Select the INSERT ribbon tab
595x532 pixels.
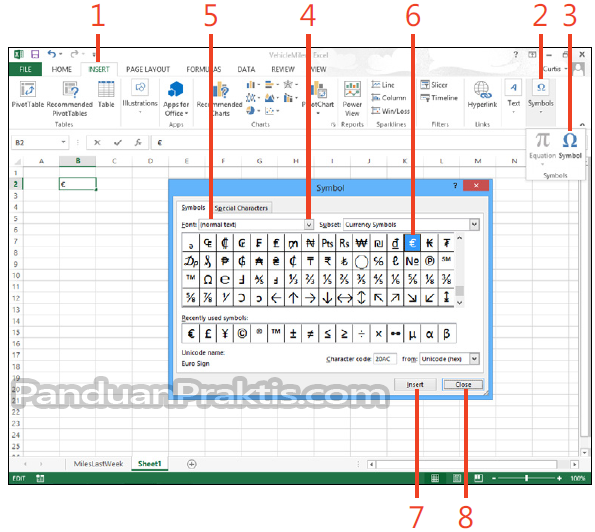(x=99, y=69)
